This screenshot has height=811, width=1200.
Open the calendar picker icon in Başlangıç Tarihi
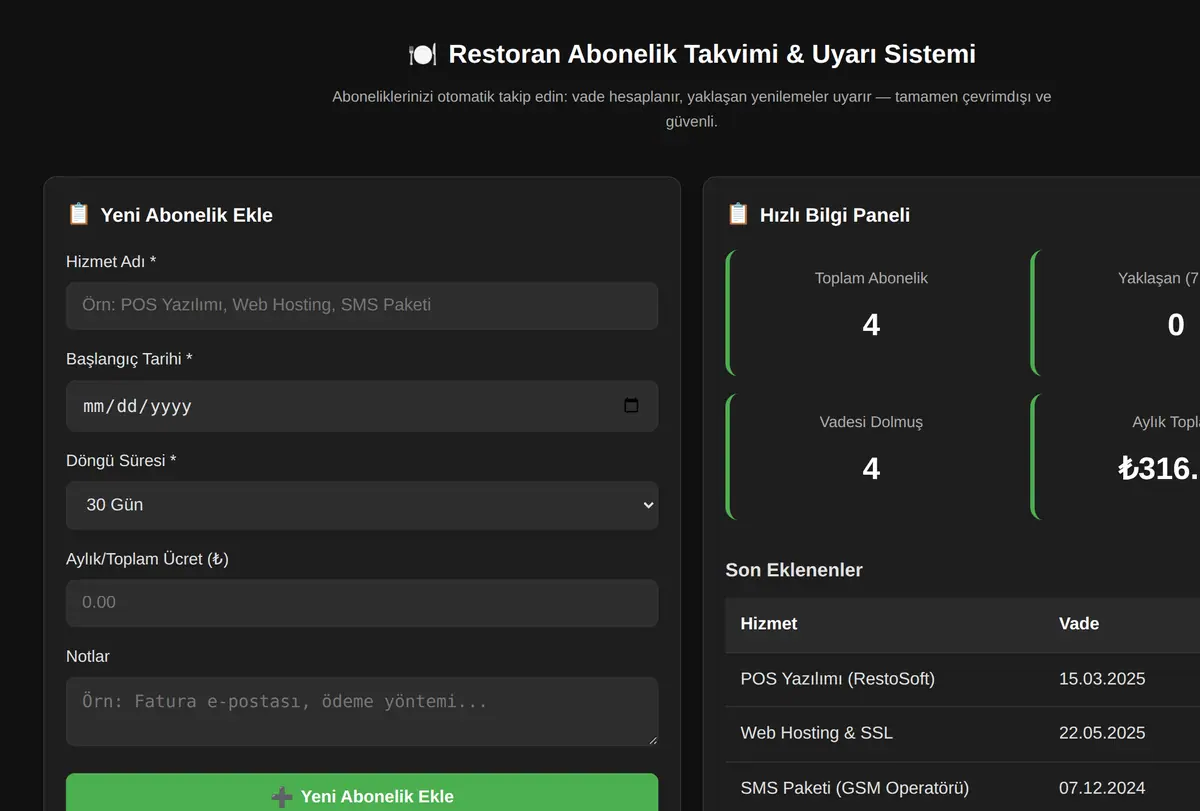pos(631,405)
